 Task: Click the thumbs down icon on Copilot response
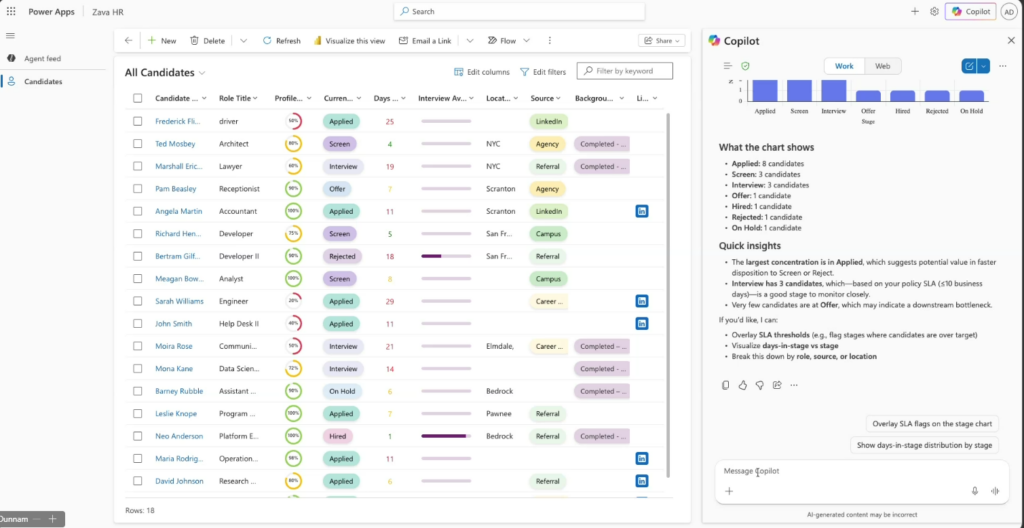[759, 385]
